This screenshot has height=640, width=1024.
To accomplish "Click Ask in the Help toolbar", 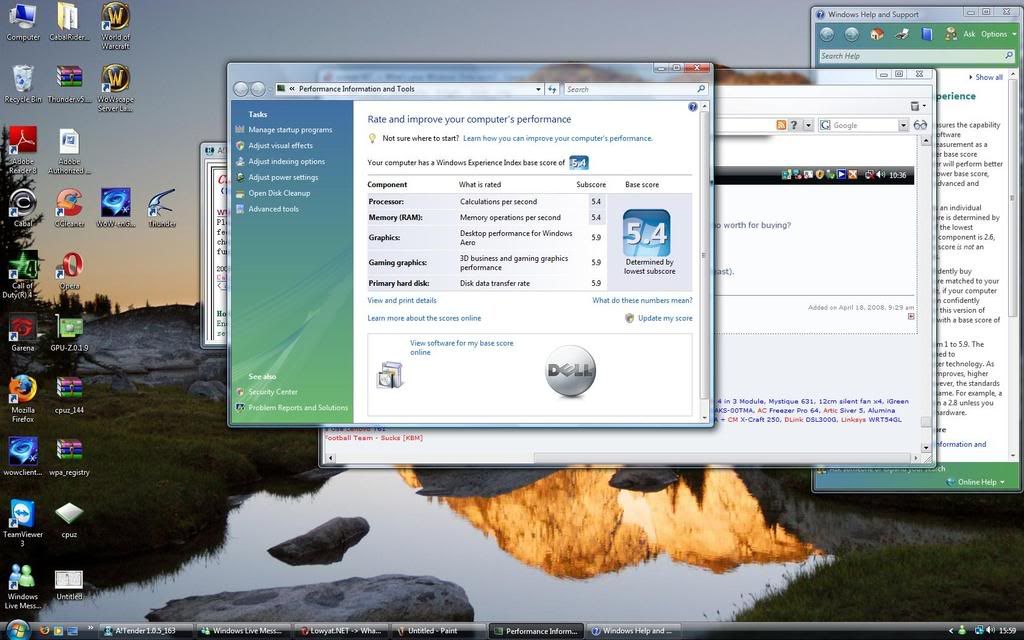I will (968, 33).
